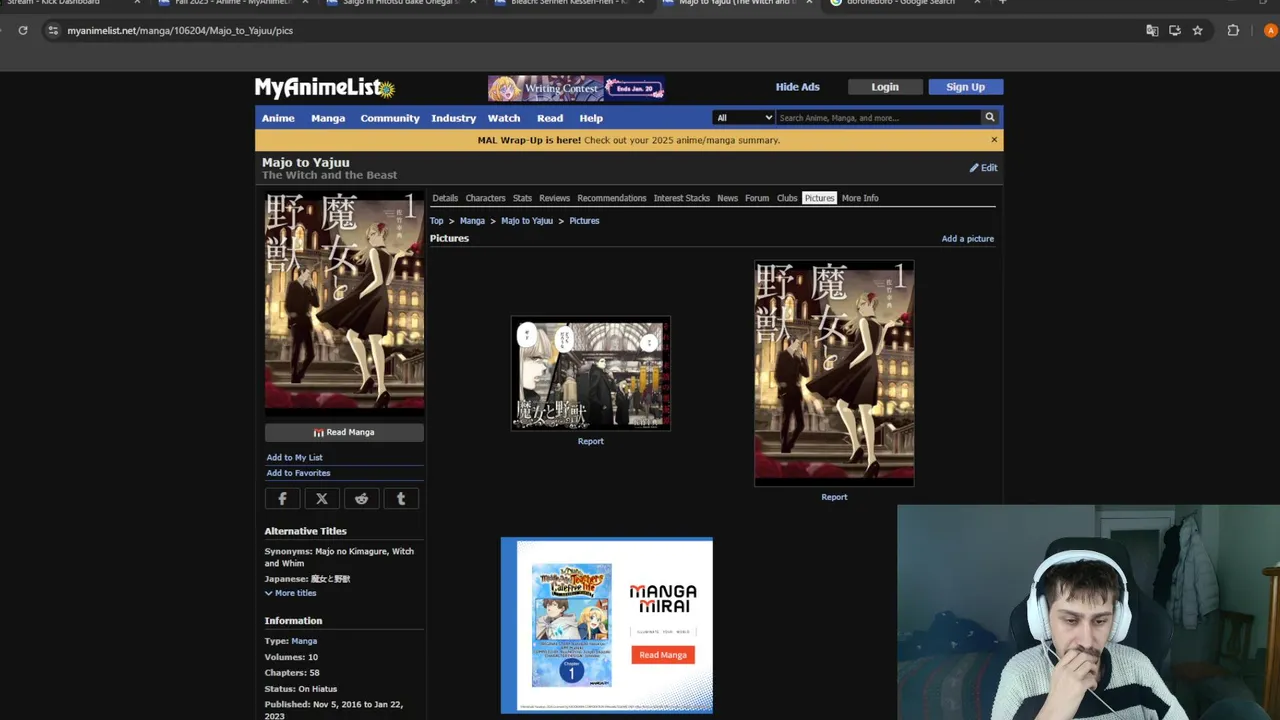
Task: Open the Read navigation menu
Action: (550, 118)
